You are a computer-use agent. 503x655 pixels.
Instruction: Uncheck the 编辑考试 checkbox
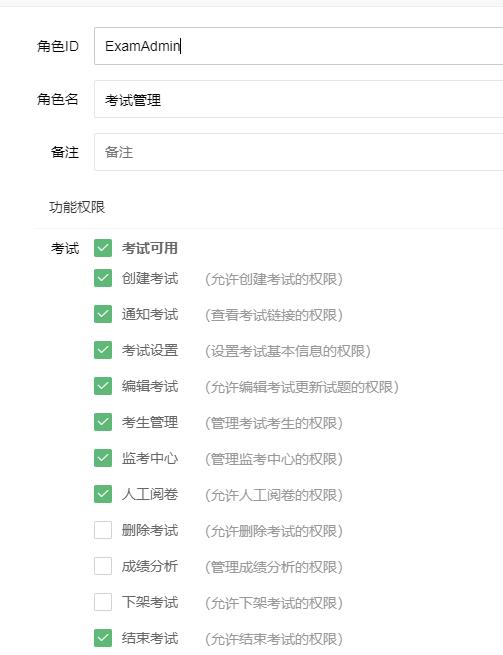[x=103, y=386]
